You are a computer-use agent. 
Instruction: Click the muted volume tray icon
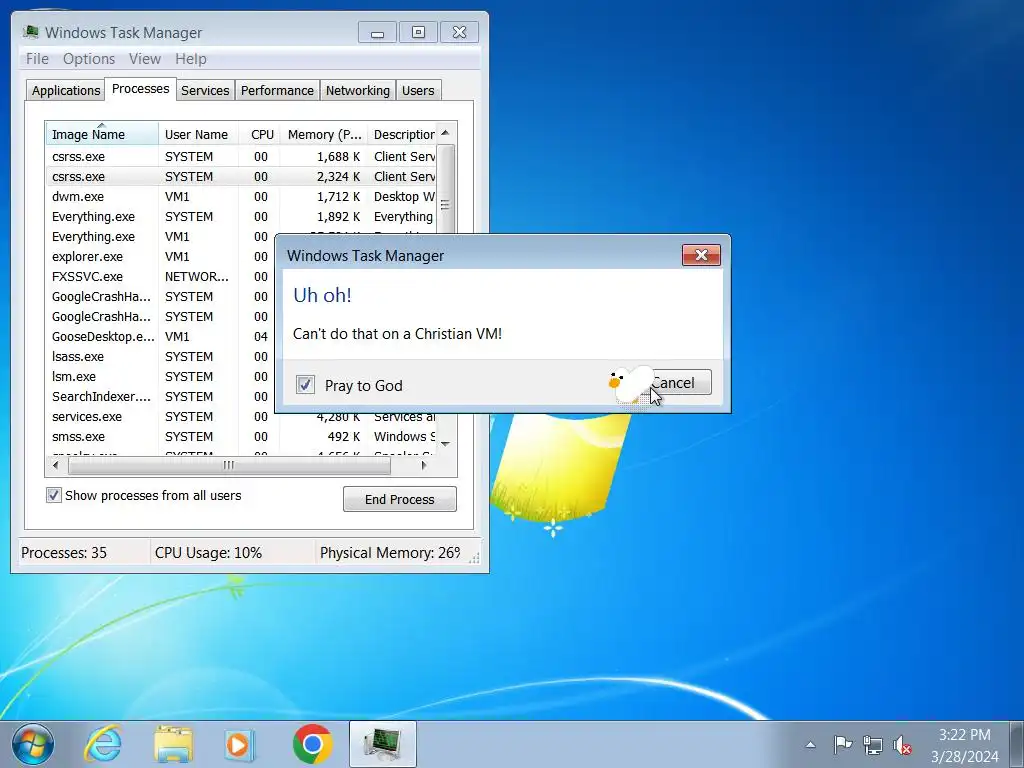903,744
